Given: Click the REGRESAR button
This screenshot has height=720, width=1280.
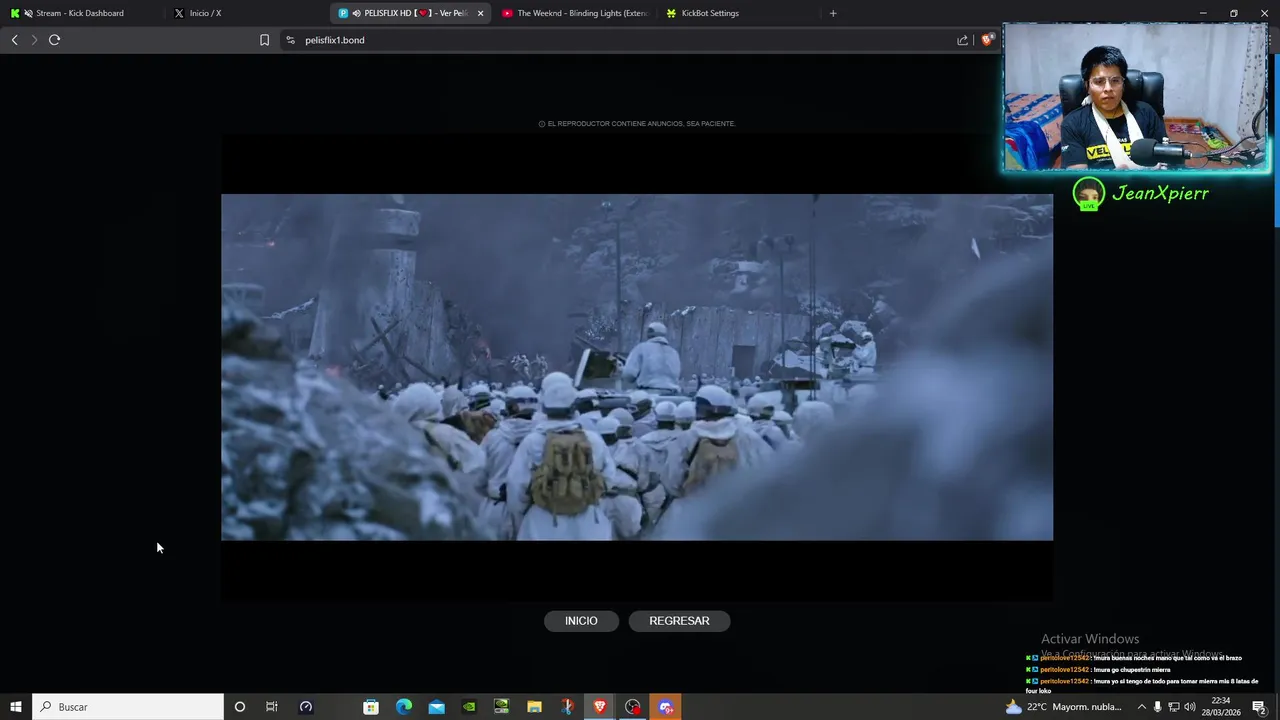Looking at the screenshot, I should [x=679, y=621].
